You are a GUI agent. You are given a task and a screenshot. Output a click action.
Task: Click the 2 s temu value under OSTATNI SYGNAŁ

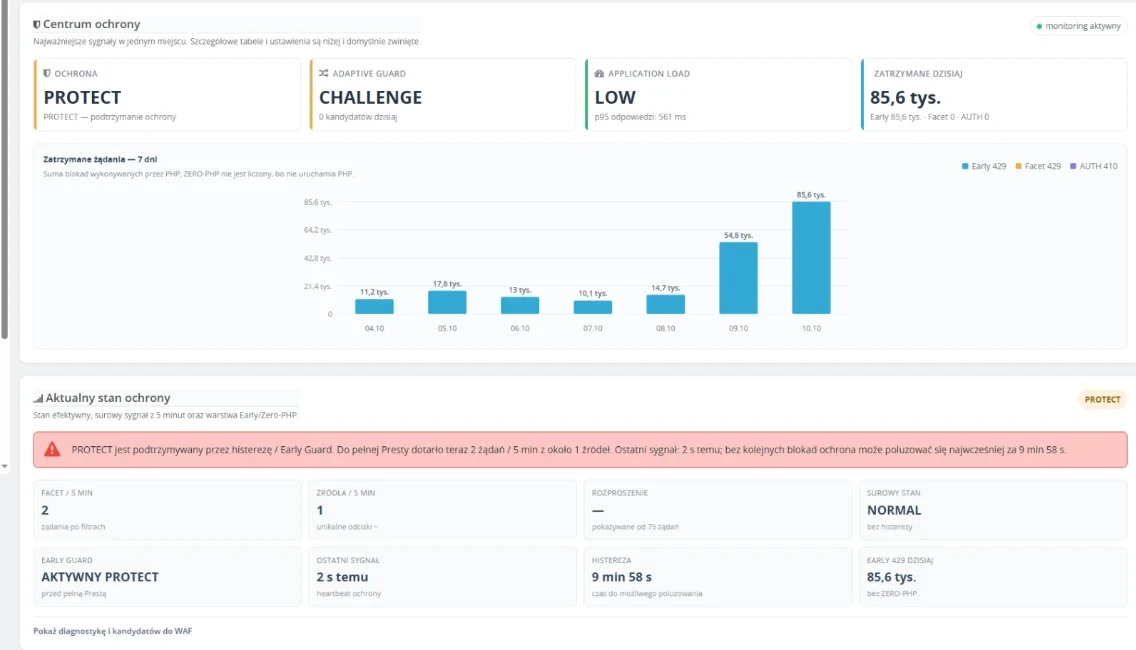342,577
